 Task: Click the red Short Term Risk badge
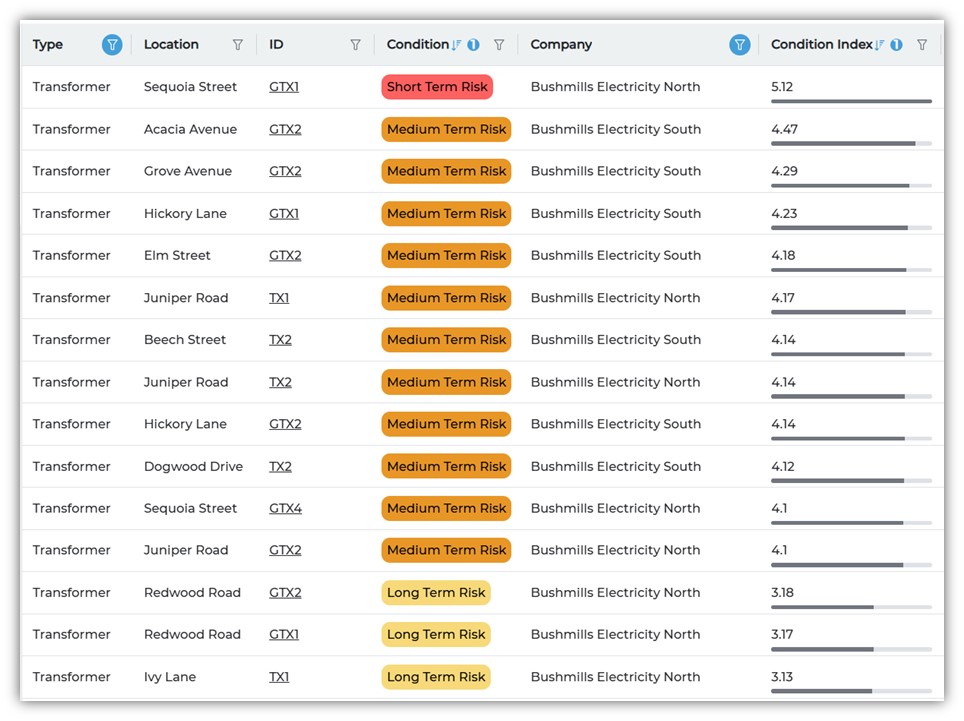(437, 87)
